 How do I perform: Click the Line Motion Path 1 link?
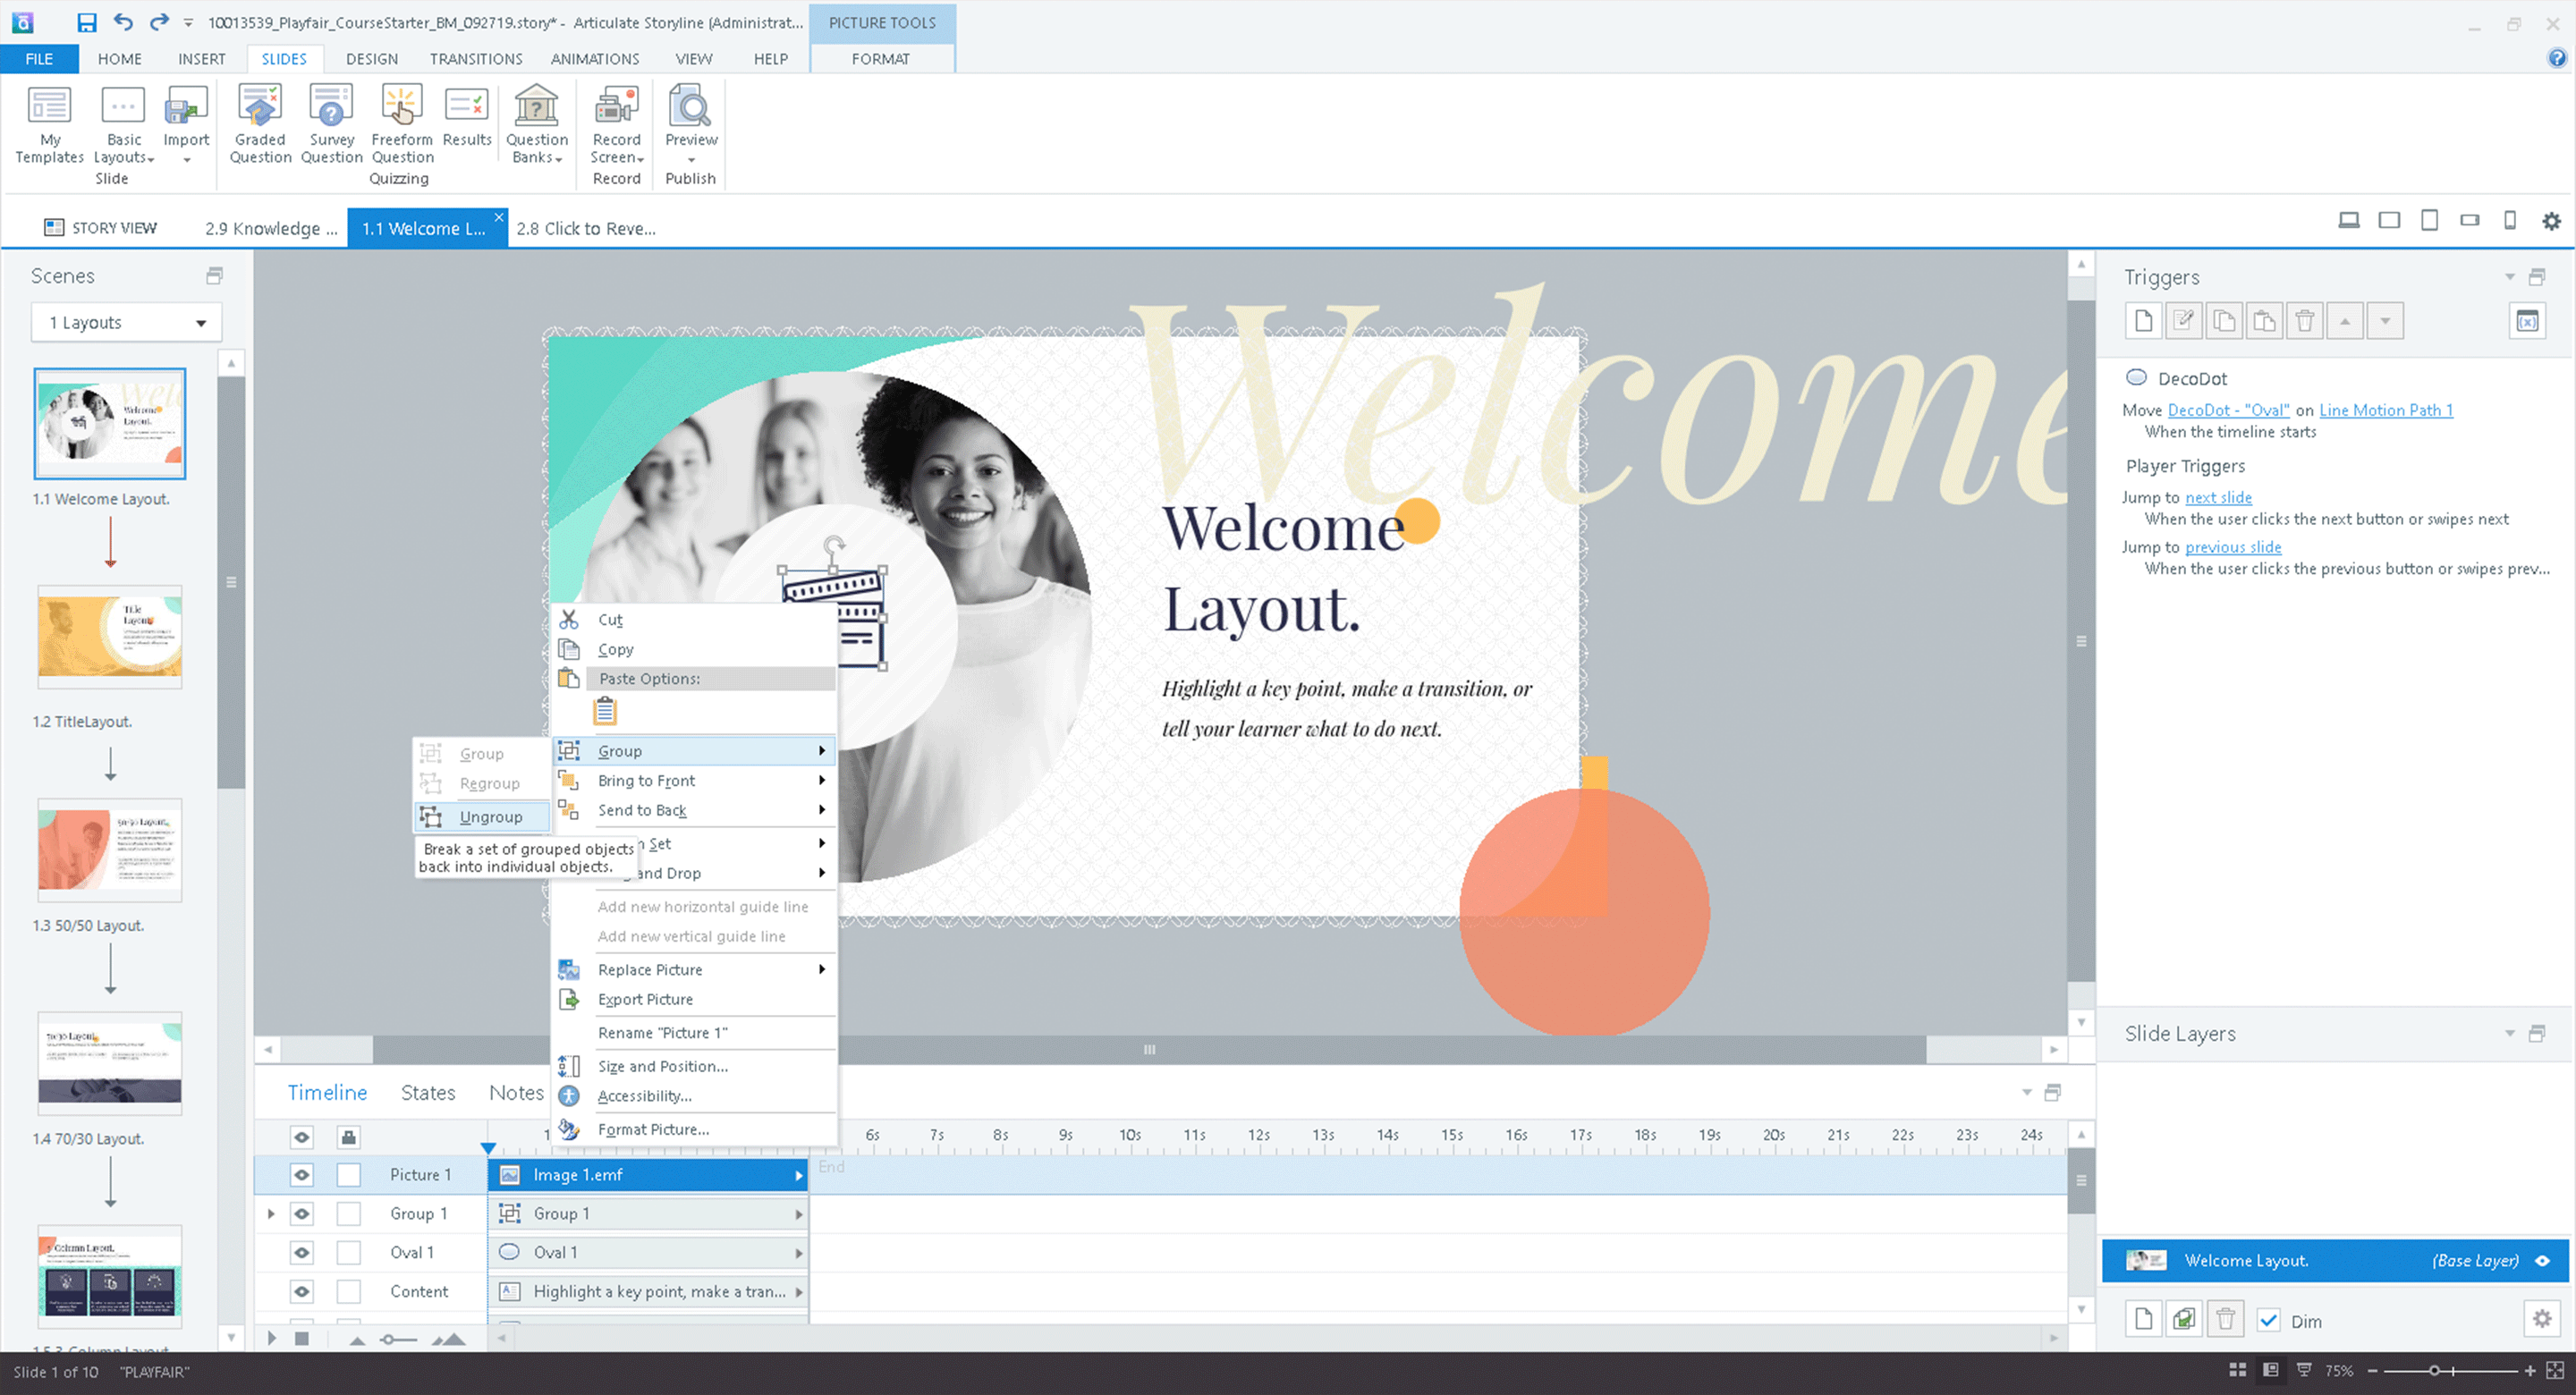tap(2385, 410)
